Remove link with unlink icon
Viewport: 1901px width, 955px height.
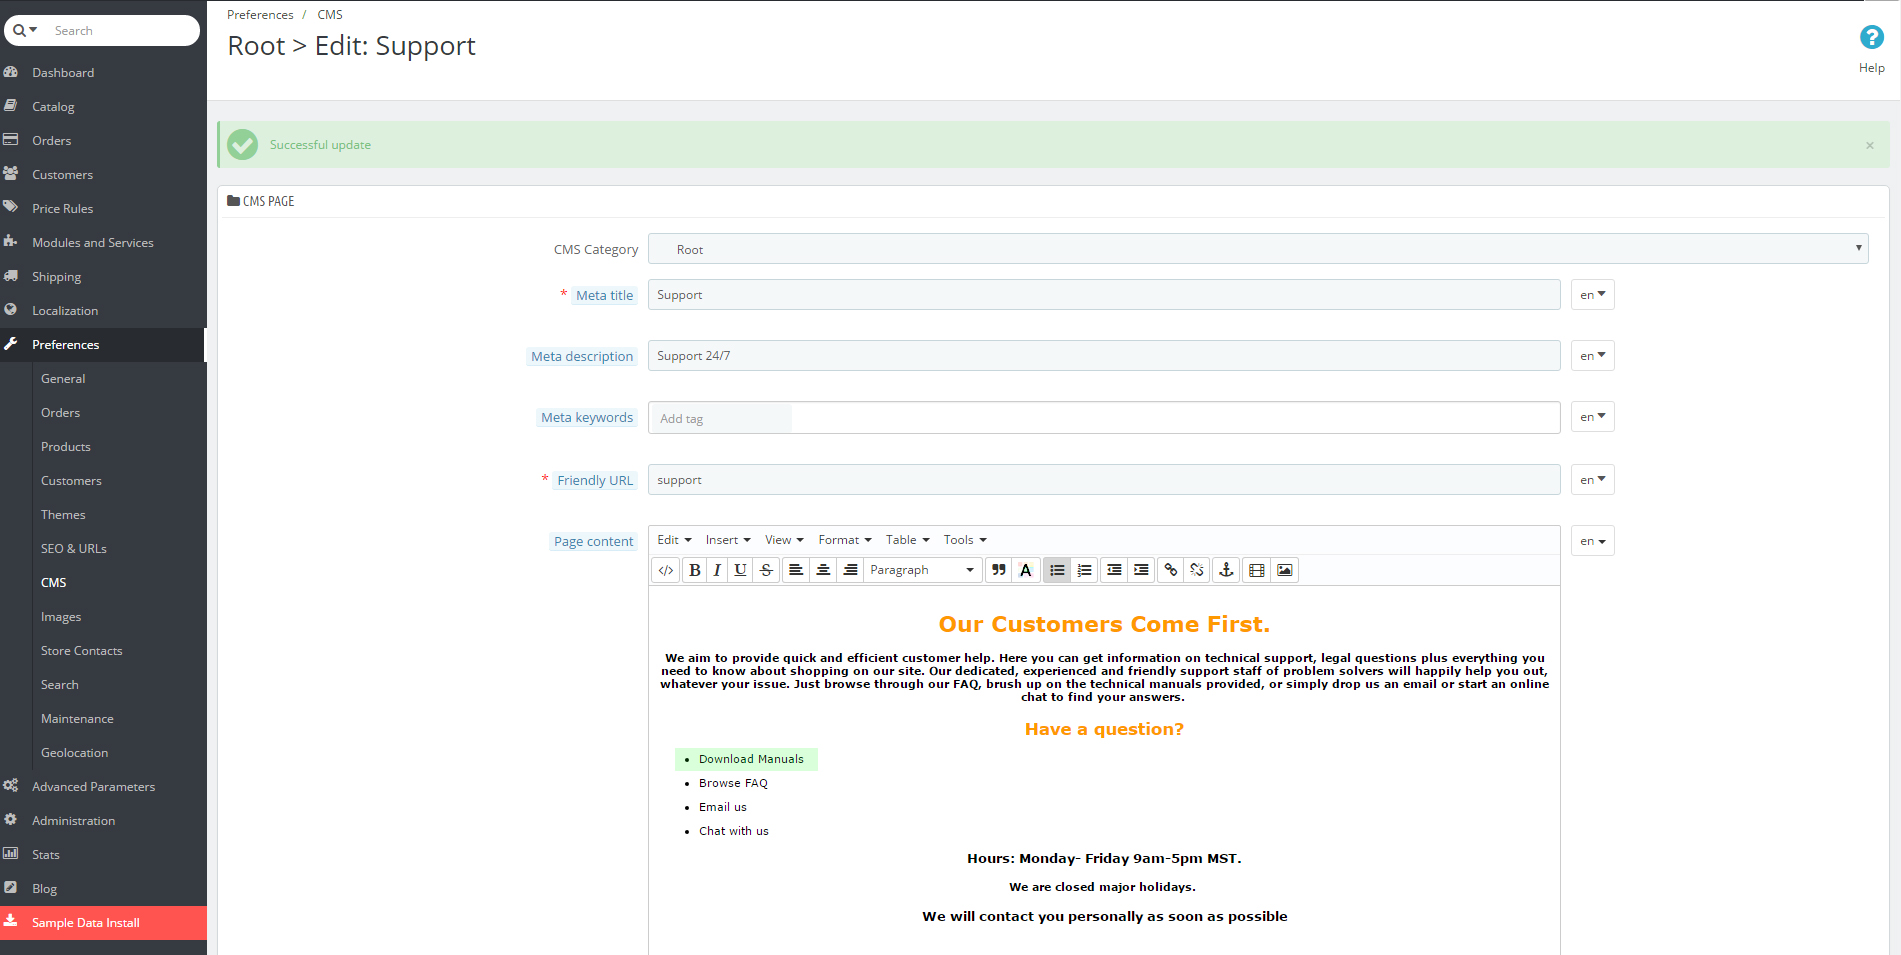click(1197, 570)
